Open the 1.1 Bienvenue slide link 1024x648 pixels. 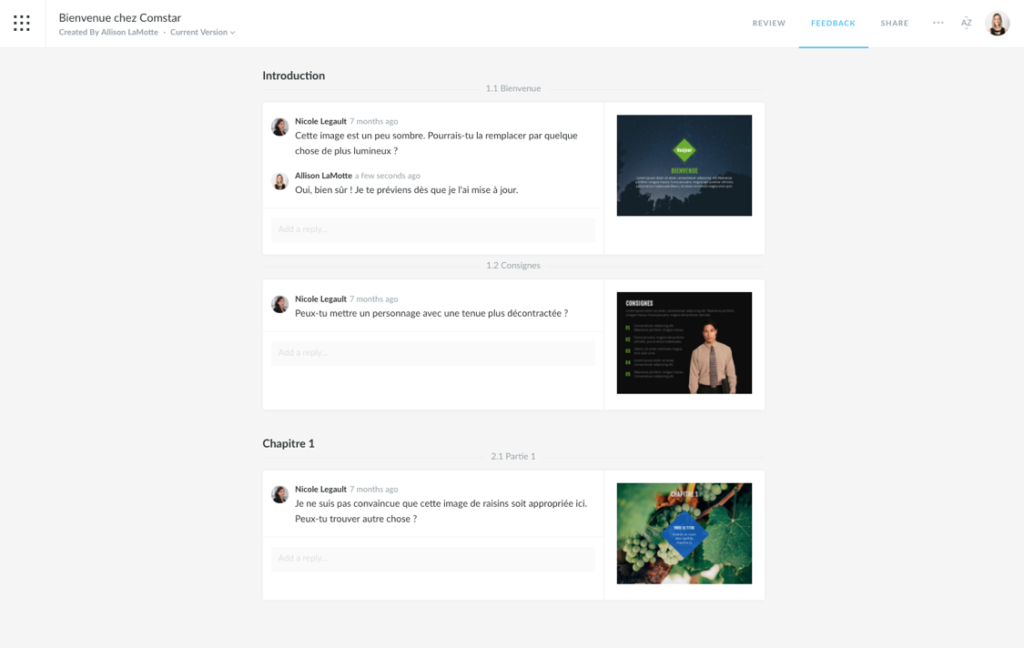512,88
